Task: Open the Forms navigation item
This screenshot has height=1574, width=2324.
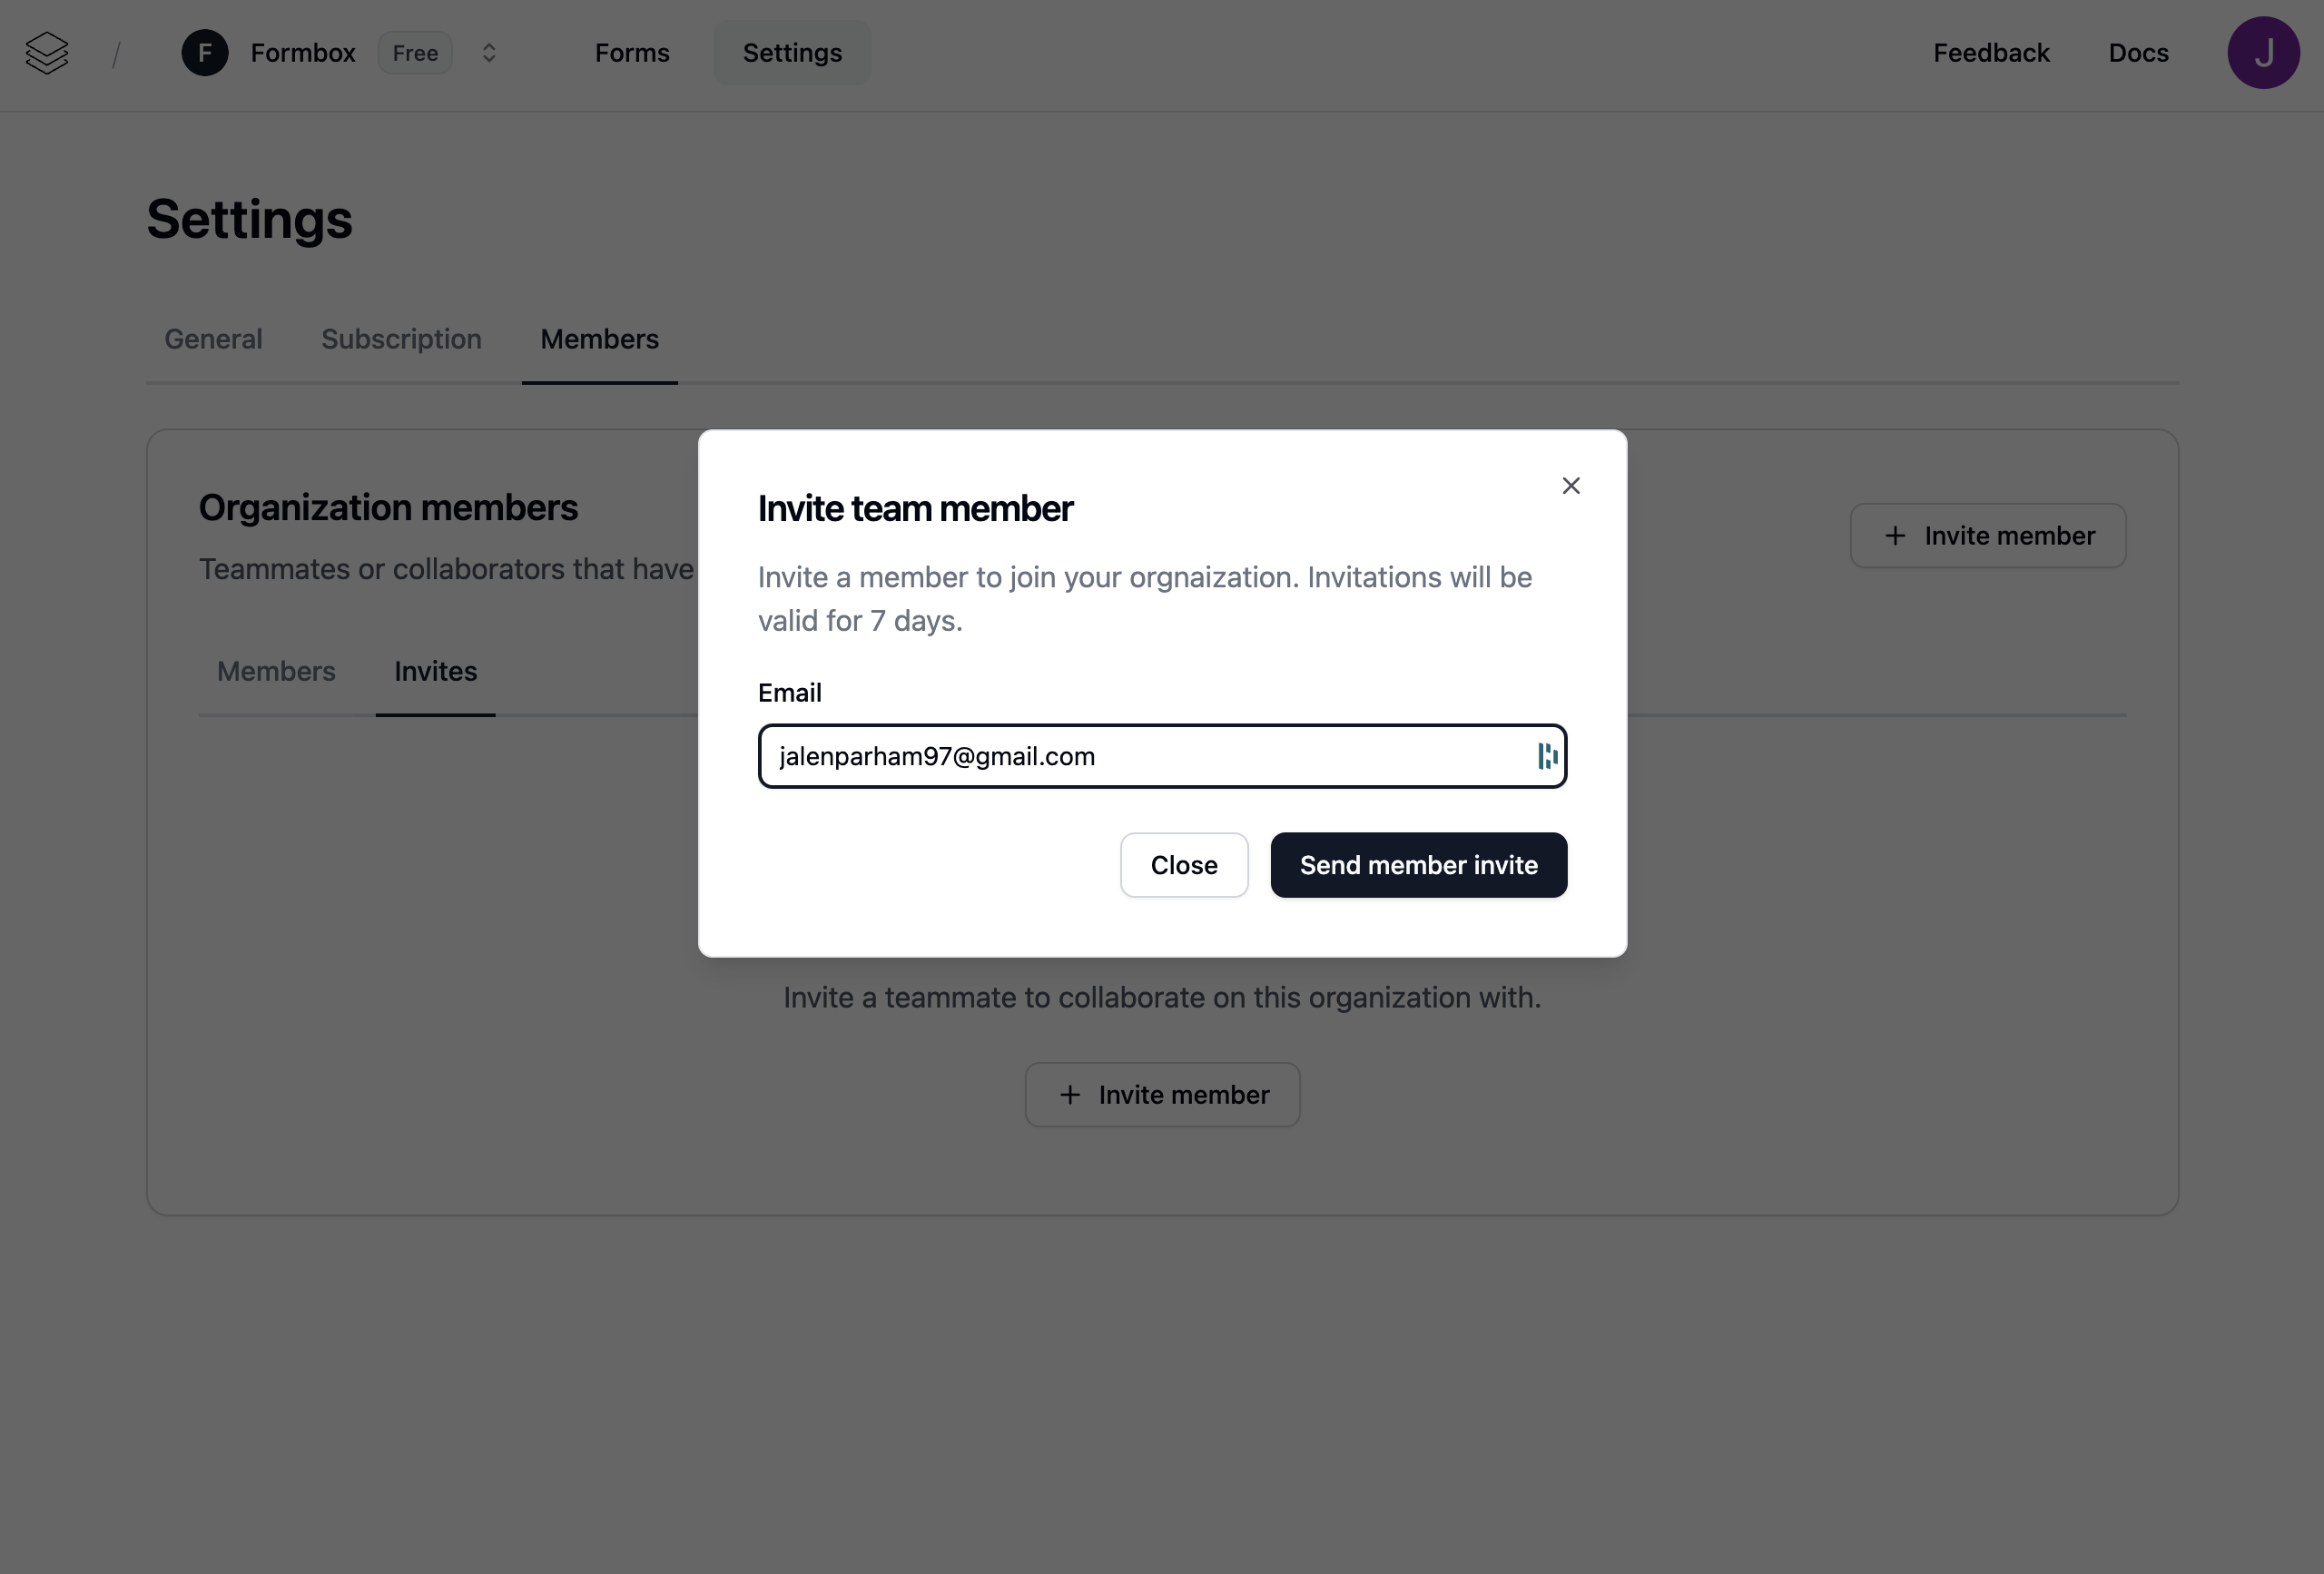Action: 632,53
